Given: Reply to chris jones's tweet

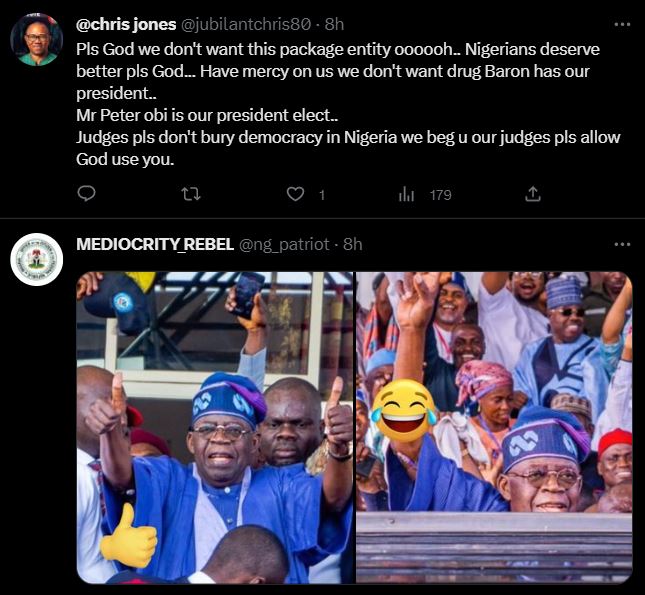Looking at the screenshot, I should click(x=86, y=194).
